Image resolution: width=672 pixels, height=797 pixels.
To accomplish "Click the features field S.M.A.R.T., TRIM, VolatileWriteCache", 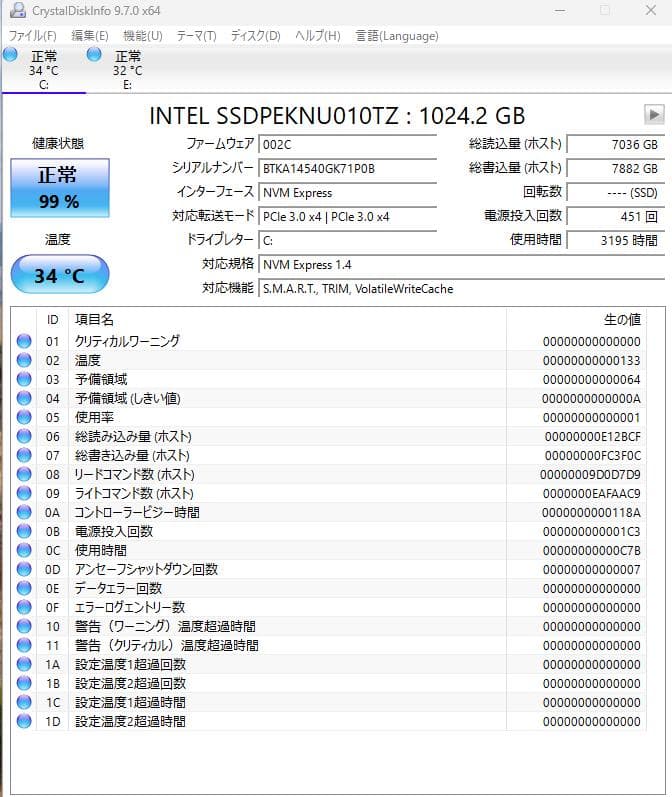I will coord(462,289).
